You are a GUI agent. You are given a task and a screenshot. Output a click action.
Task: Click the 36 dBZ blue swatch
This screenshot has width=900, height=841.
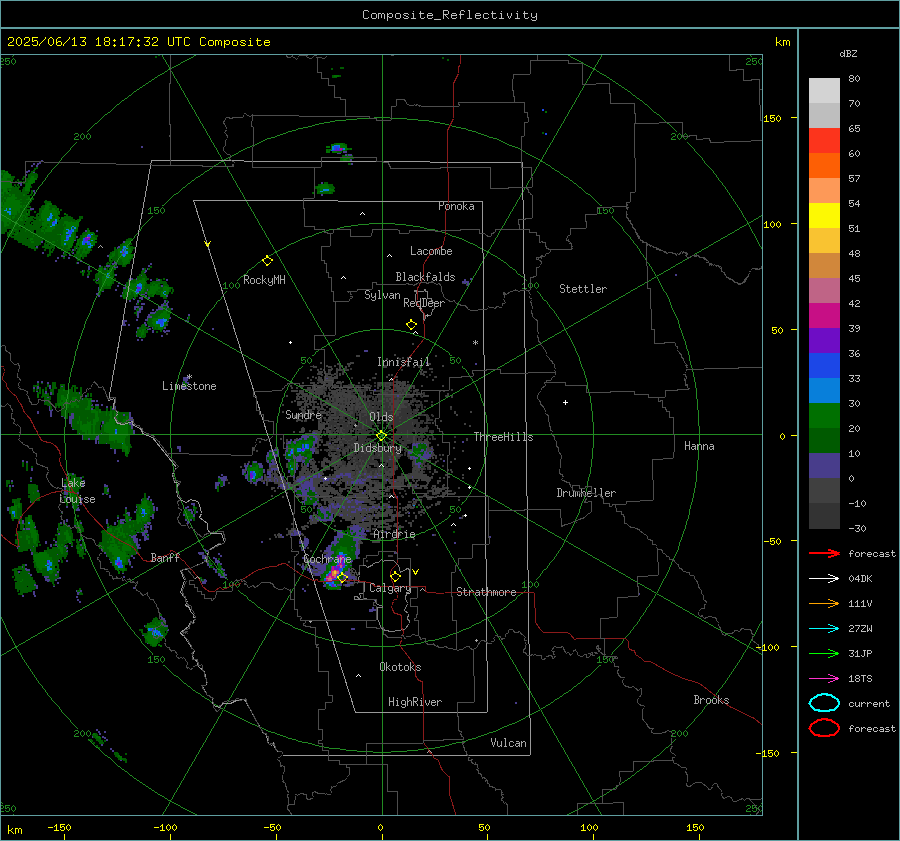pyautogui.click(x=824, y=365)
